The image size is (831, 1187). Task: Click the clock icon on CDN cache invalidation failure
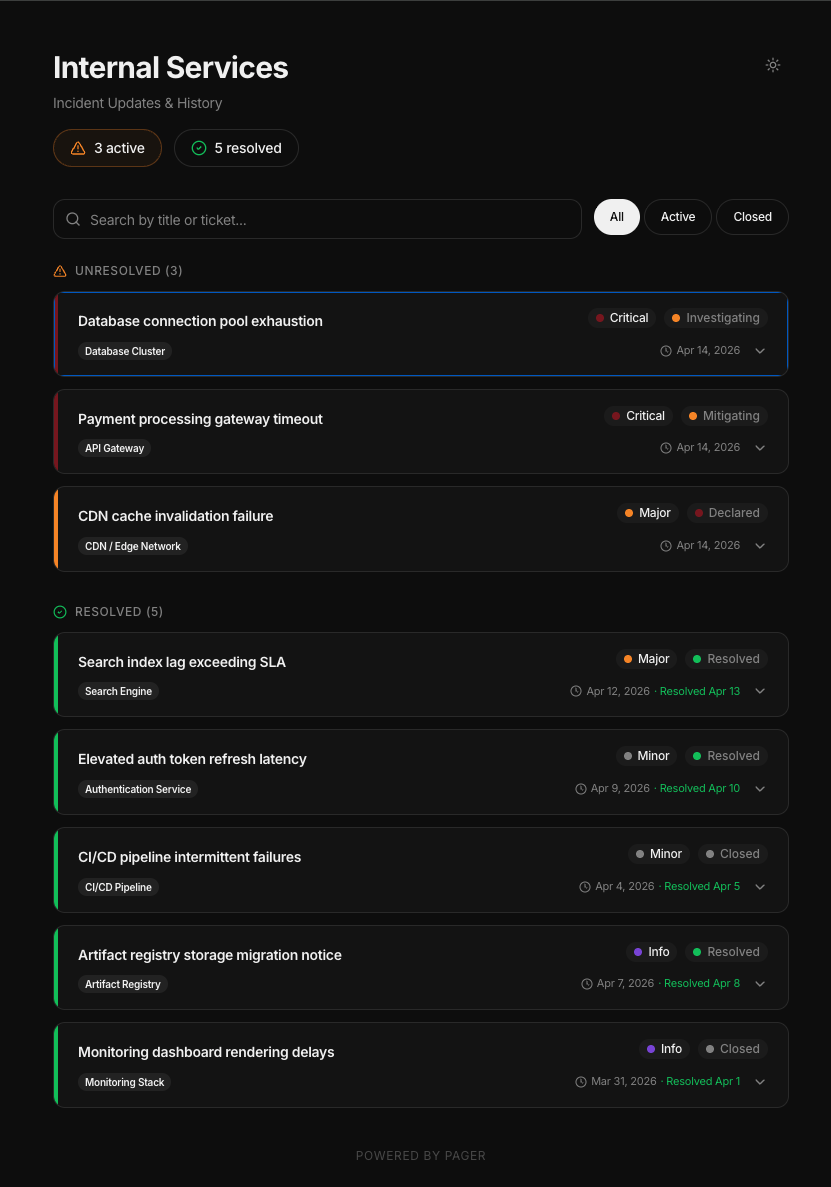665,545
